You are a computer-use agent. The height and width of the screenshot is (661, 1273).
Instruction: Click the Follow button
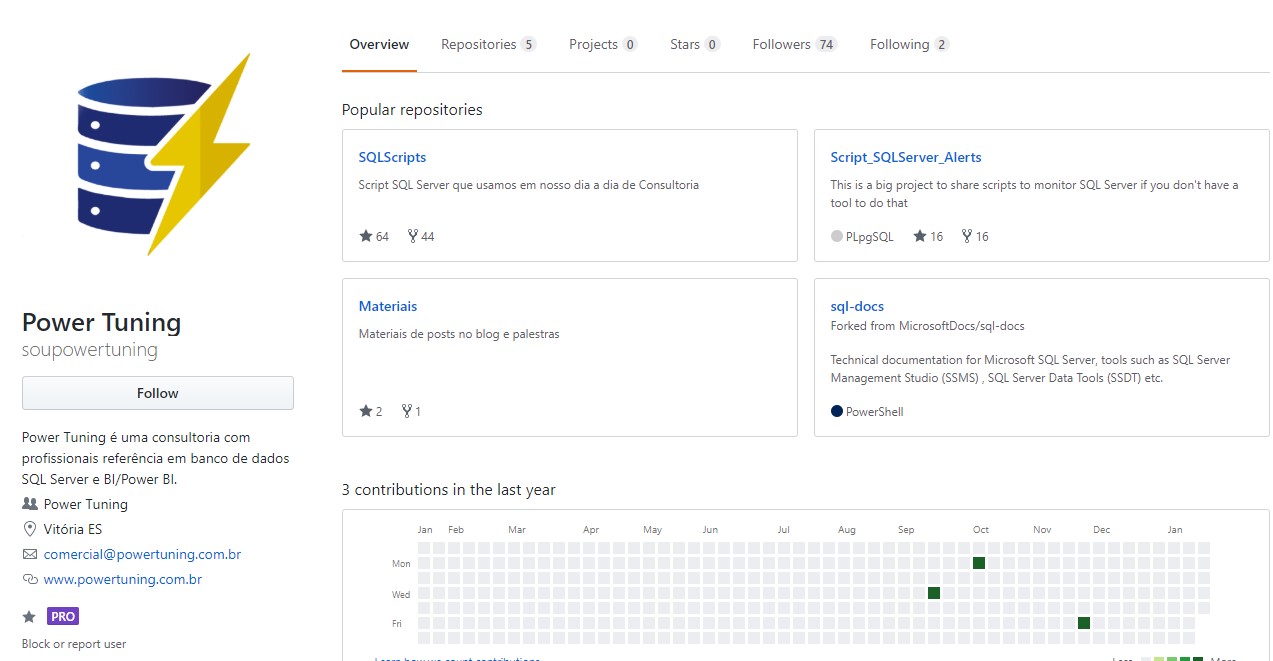click(157, 392)
